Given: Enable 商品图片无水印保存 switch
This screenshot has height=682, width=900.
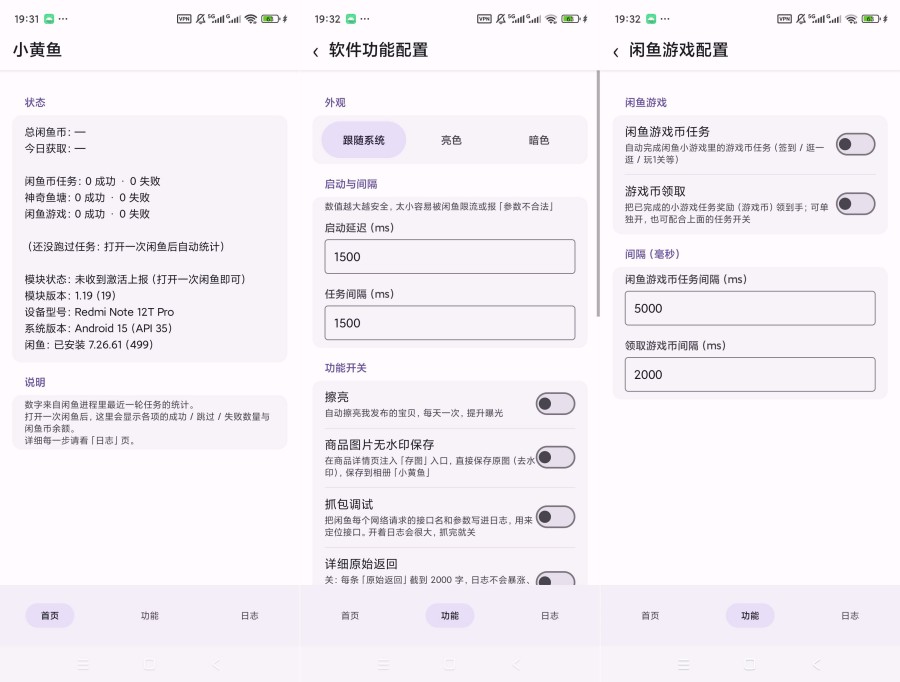Looking at the screenshot, I should pyautogui.click(x=555, y=457).
